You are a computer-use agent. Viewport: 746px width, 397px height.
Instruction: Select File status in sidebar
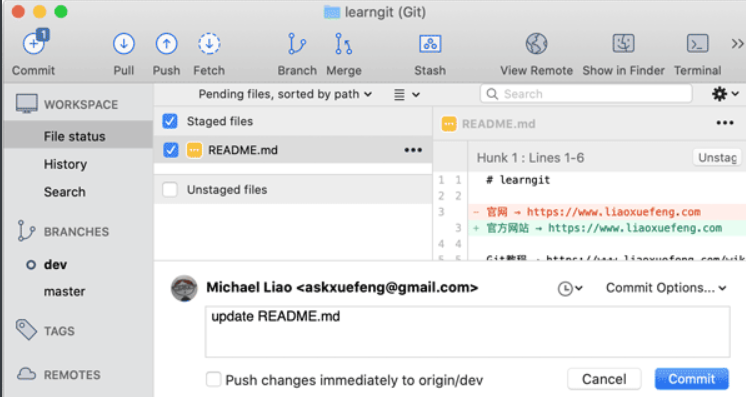pyautogui.click(x=78, y=136)
